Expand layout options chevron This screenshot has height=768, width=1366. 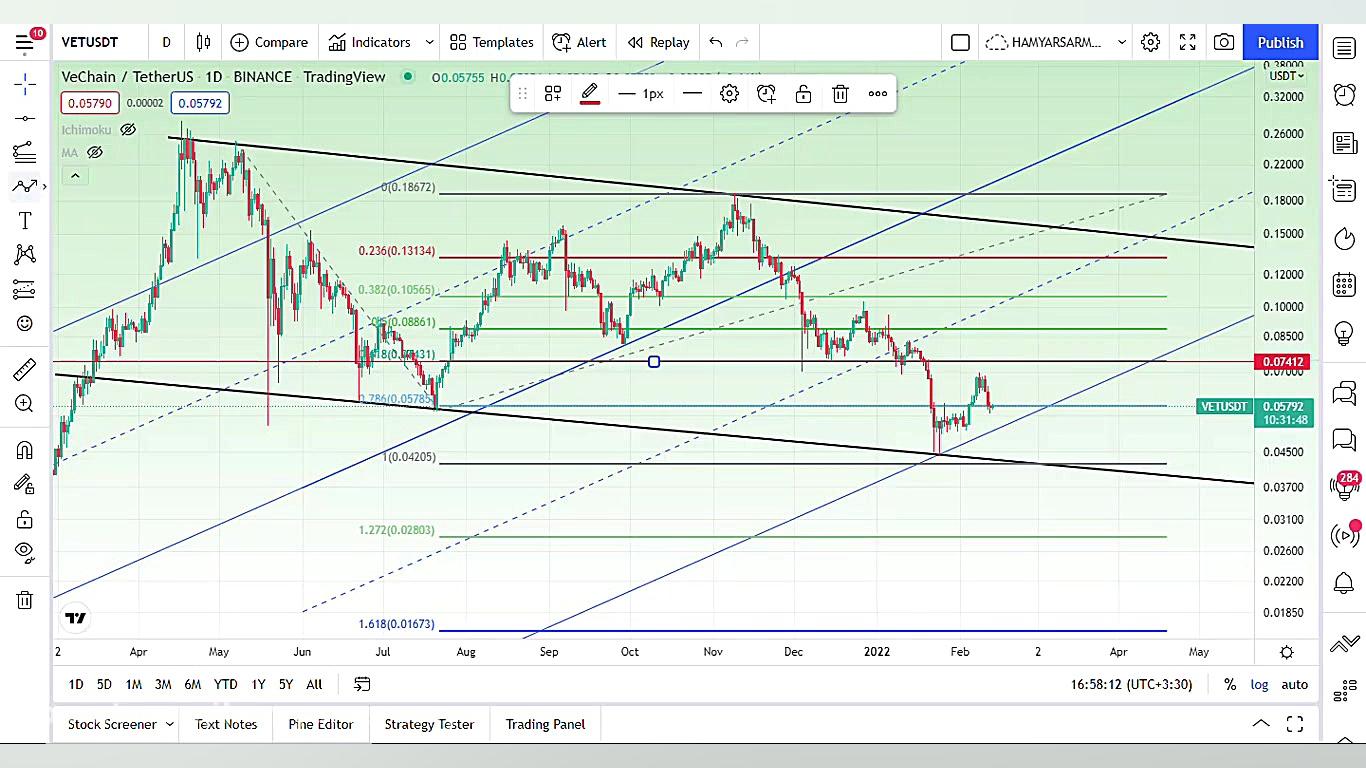[x=1122, y=42]
